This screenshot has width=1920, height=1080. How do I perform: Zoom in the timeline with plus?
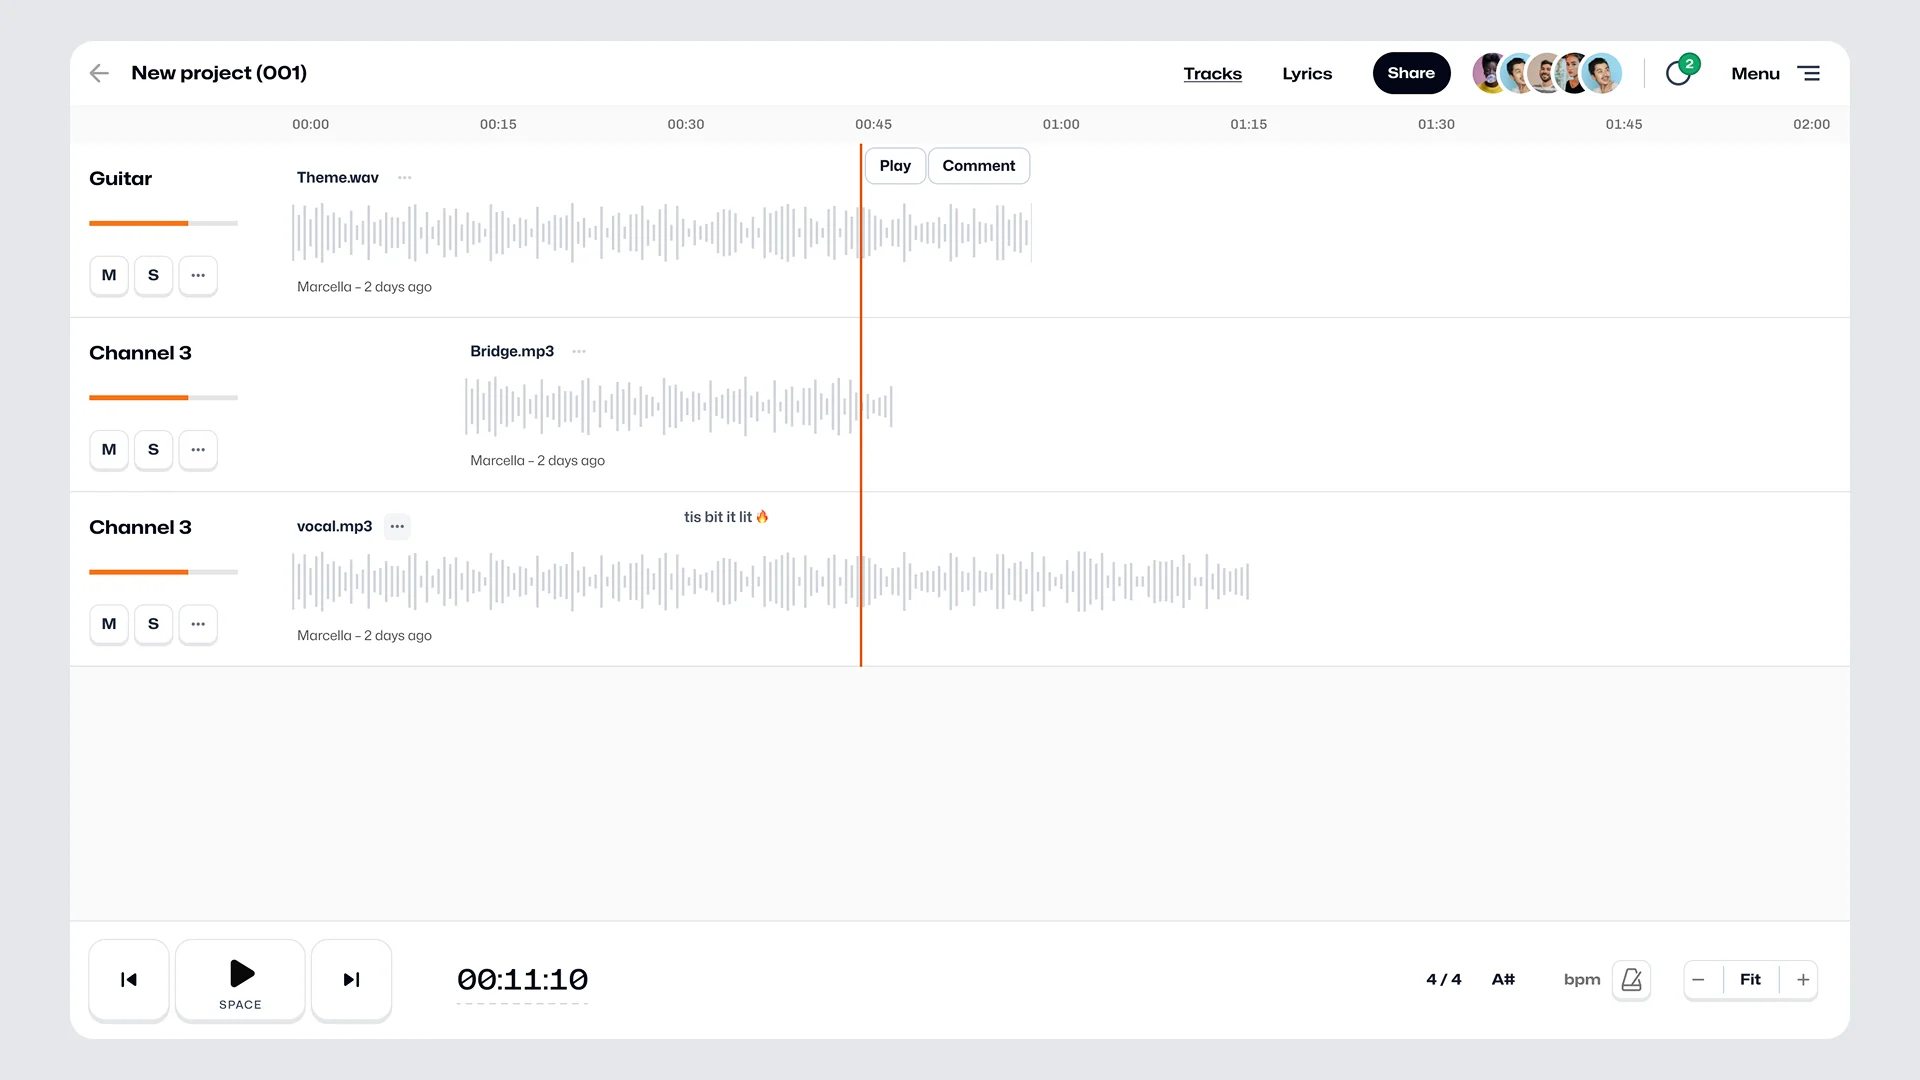tap(1803, 980)
